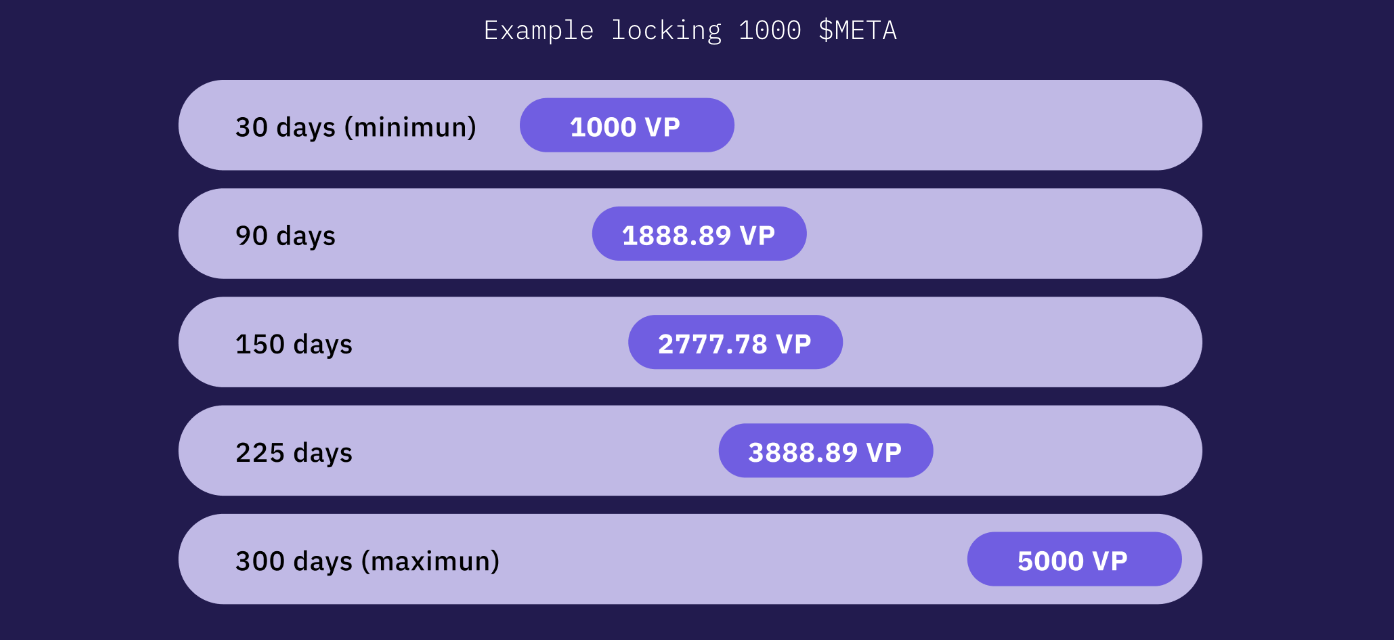This screenshot has width=1394, height=640.
Task: Click the 1000 VP badge
Action: [x=627, y=125]
